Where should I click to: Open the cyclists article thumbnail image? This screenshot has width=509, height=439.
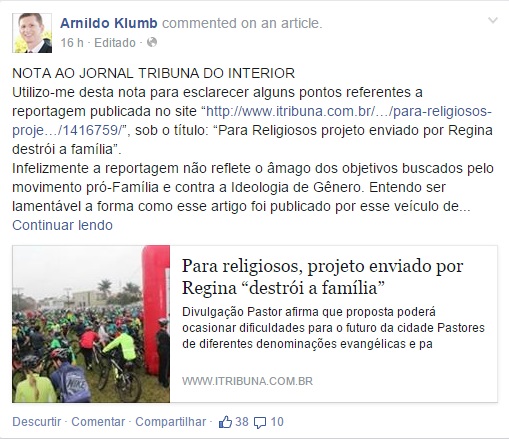point(91,324)
